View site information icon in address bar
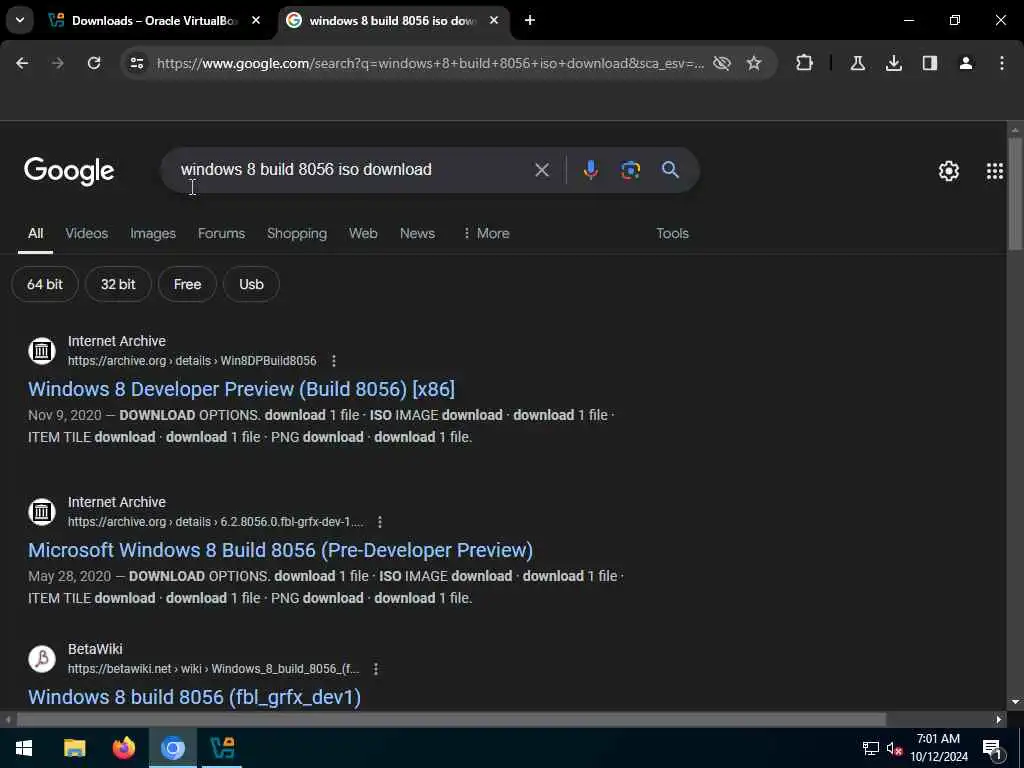 pos(136,63)
